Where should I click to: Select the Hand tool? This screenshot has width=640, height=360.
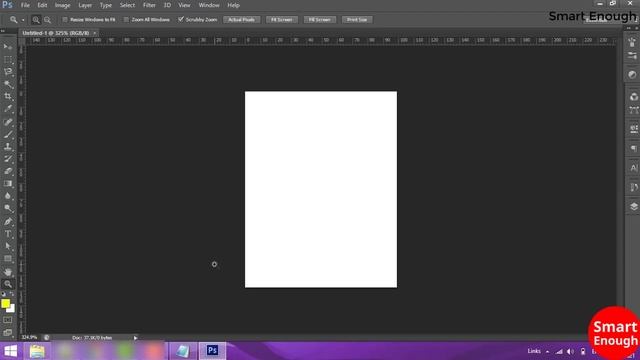click(8, 271)
